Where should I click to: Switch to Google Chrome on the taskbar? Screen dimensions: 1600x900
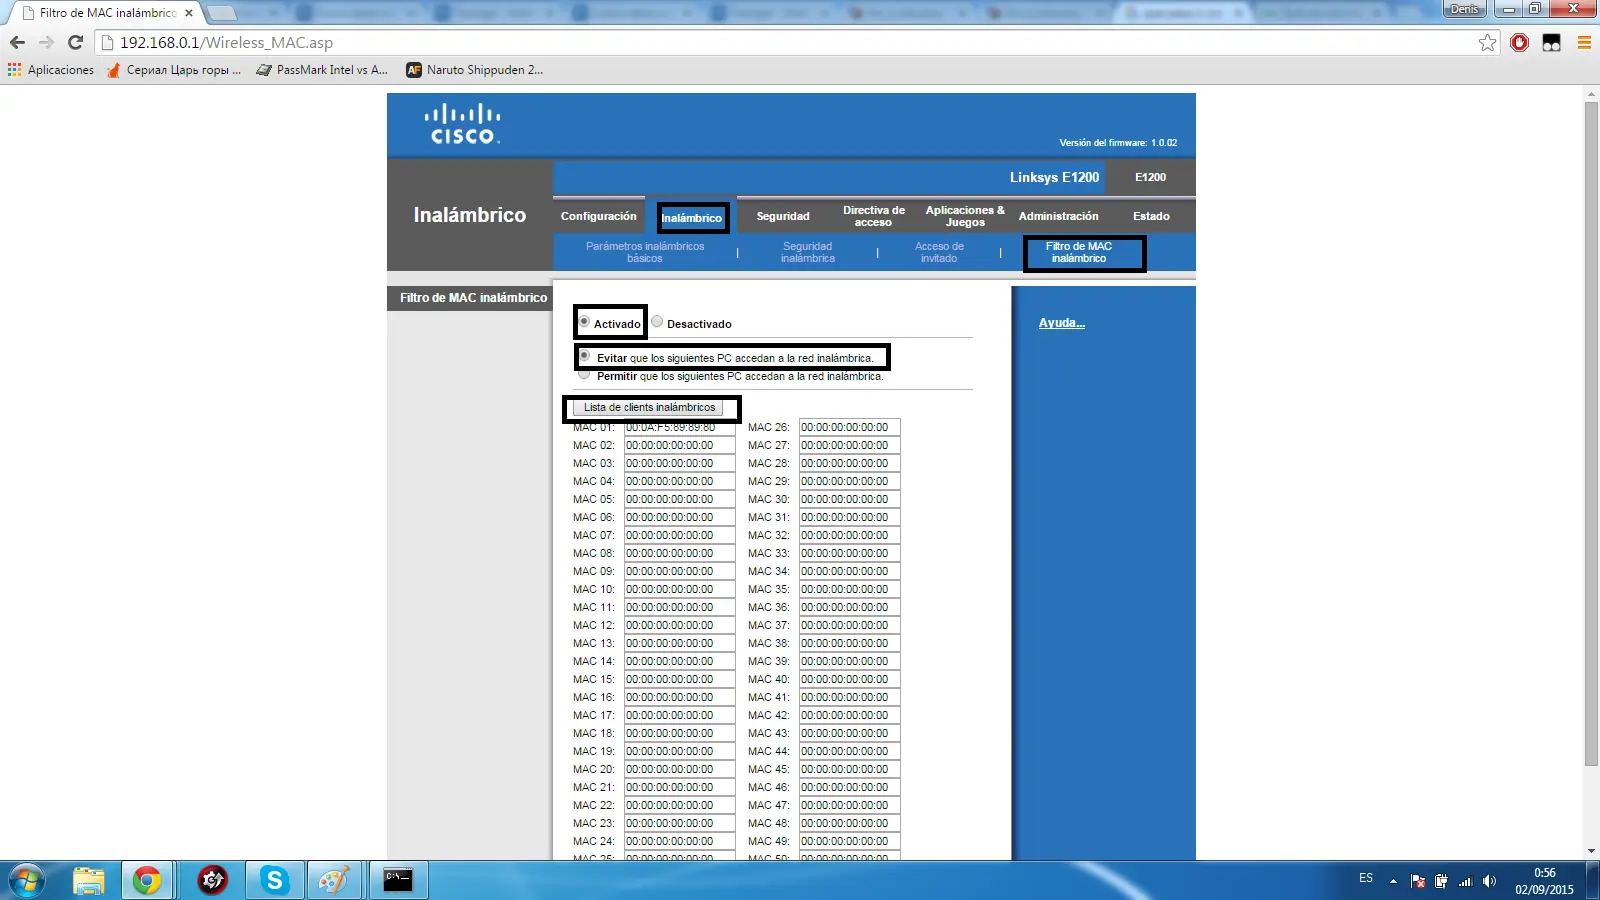coord(147,880)
